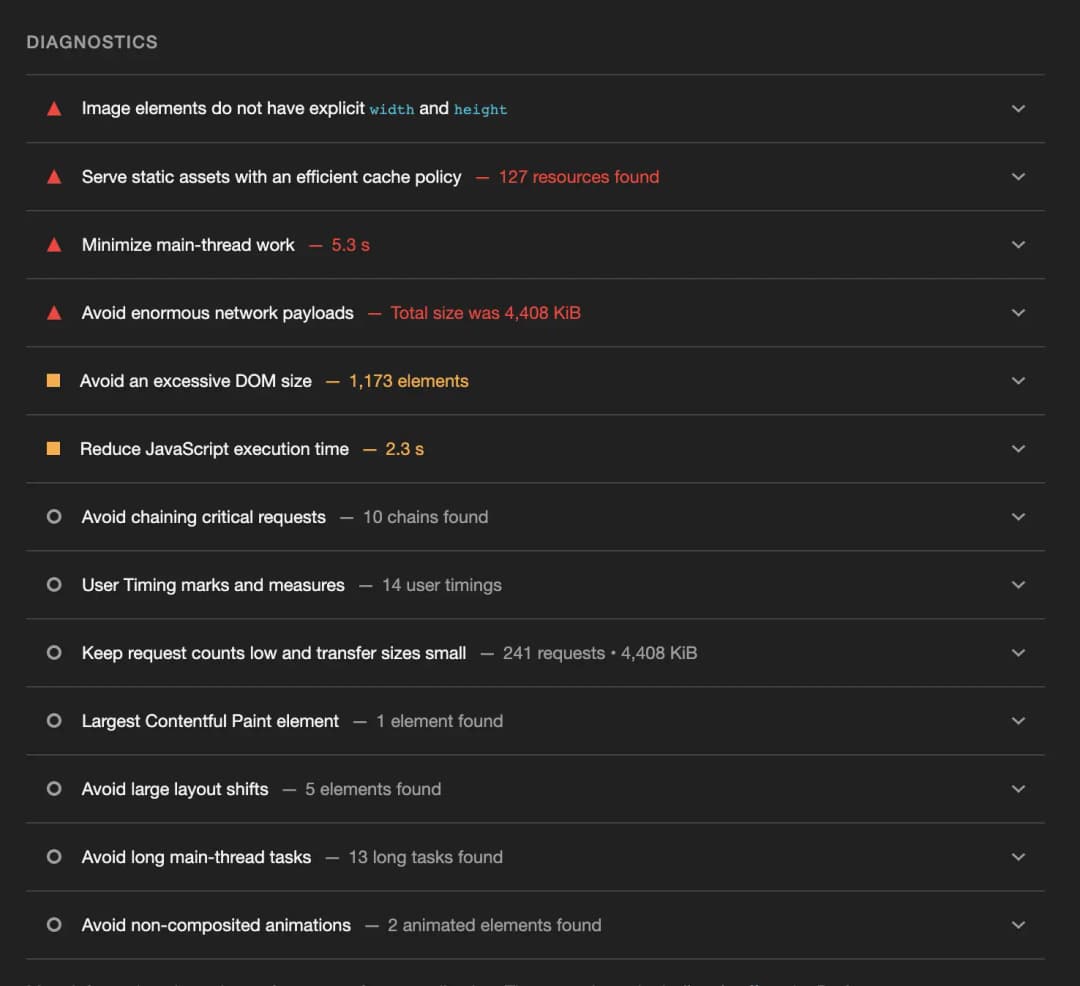Viewport: 1080px width, 986px height.
Task: Click red triangle next to cache policy audit
Action: pos(54,177)
